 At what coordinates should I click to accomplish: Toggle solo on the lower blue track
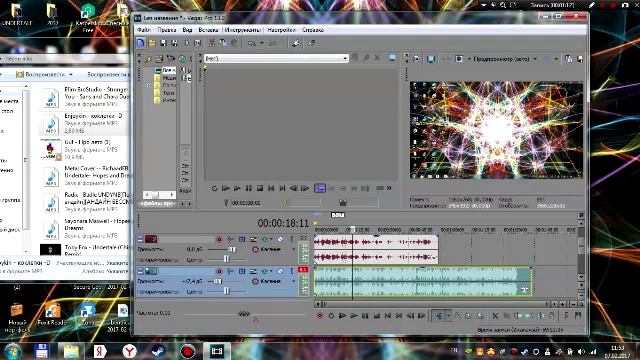[x=291, y=271]
